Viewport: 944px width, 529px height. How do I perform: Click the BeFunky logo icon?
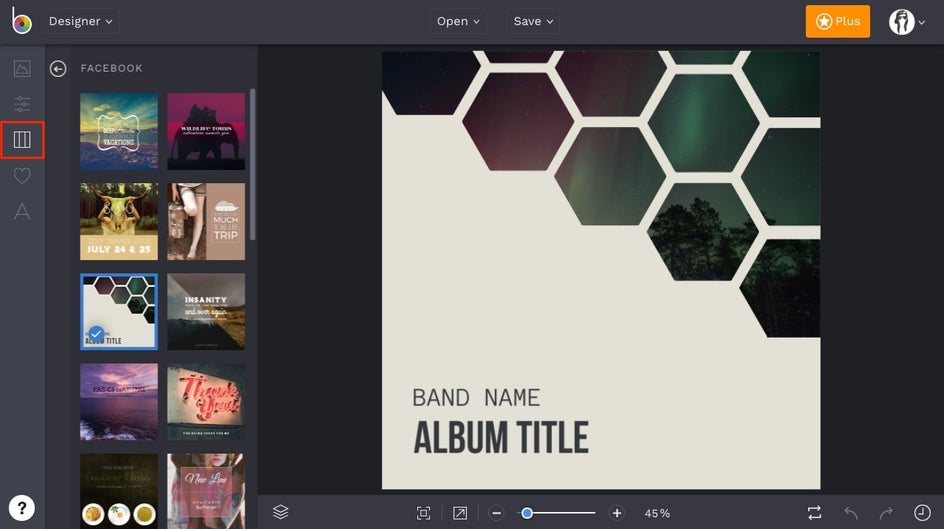[x=22, y=21]
